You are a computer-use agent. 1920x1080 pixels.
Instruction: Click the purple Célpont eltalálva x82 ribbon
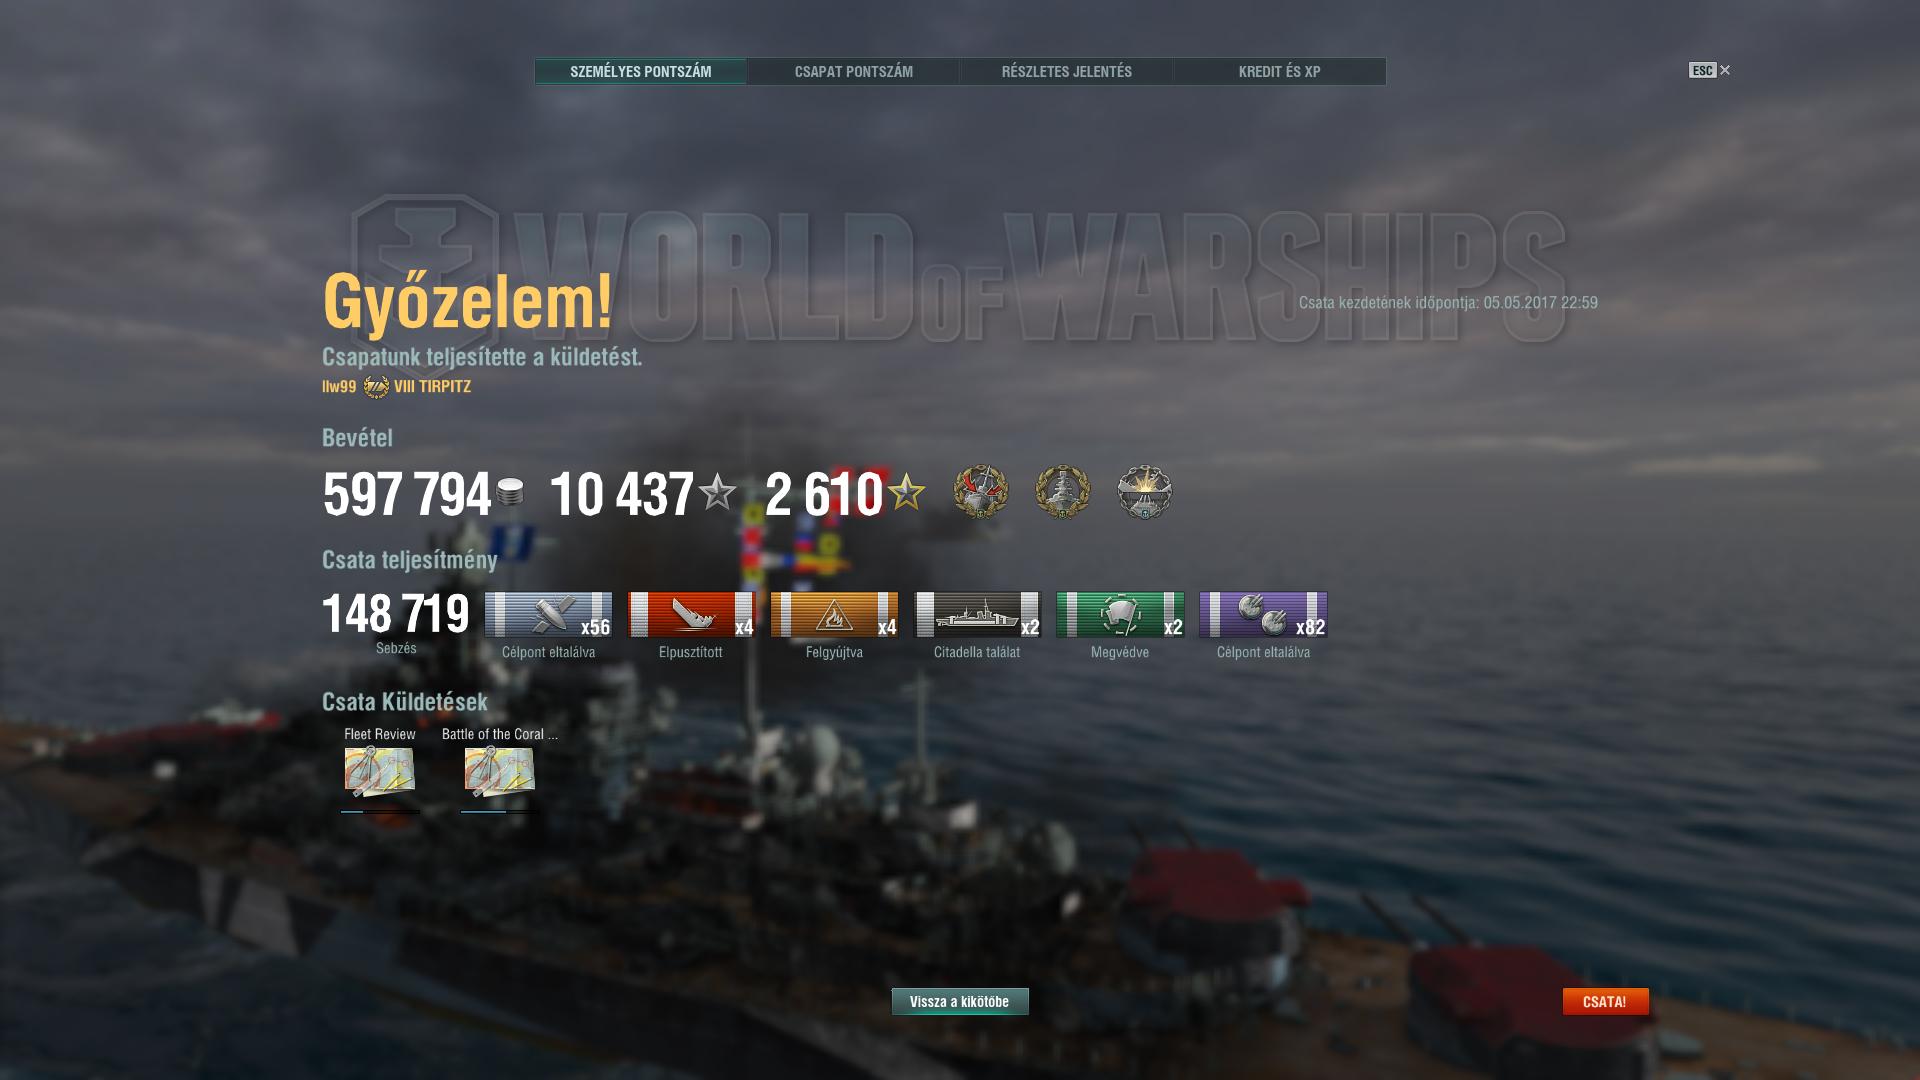point(1263,614)
